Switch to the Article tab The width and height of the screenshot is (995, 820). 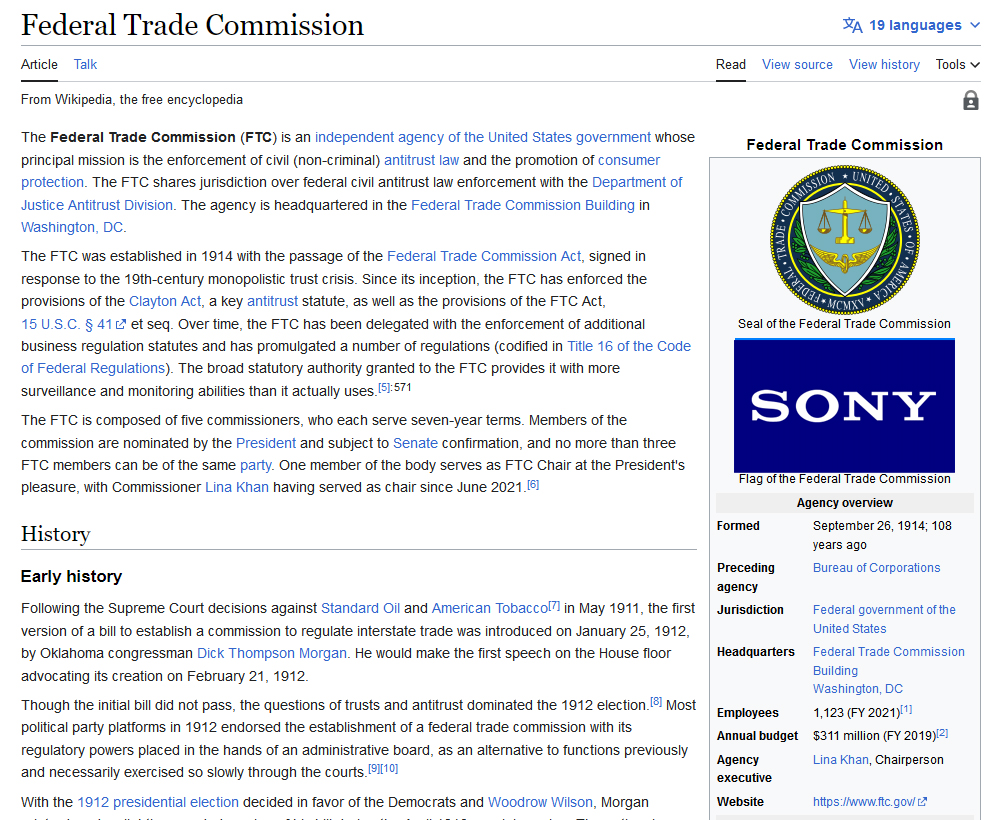[39, 65]
